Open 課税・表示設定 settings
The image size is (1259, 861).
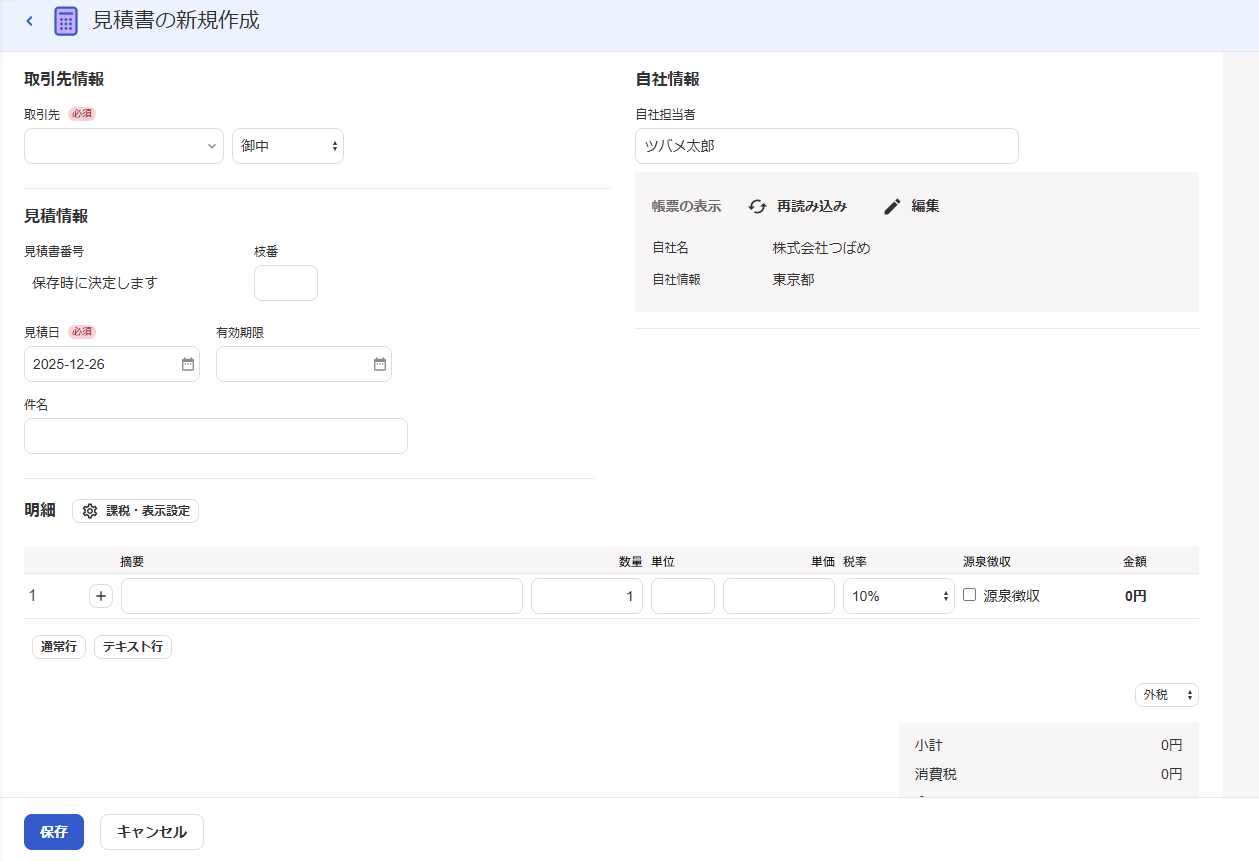click(136, 511)
